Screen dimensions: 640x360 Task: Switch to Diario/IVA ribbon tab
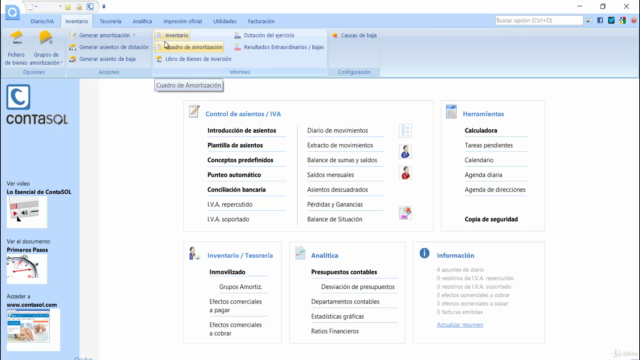coord(42,21)
